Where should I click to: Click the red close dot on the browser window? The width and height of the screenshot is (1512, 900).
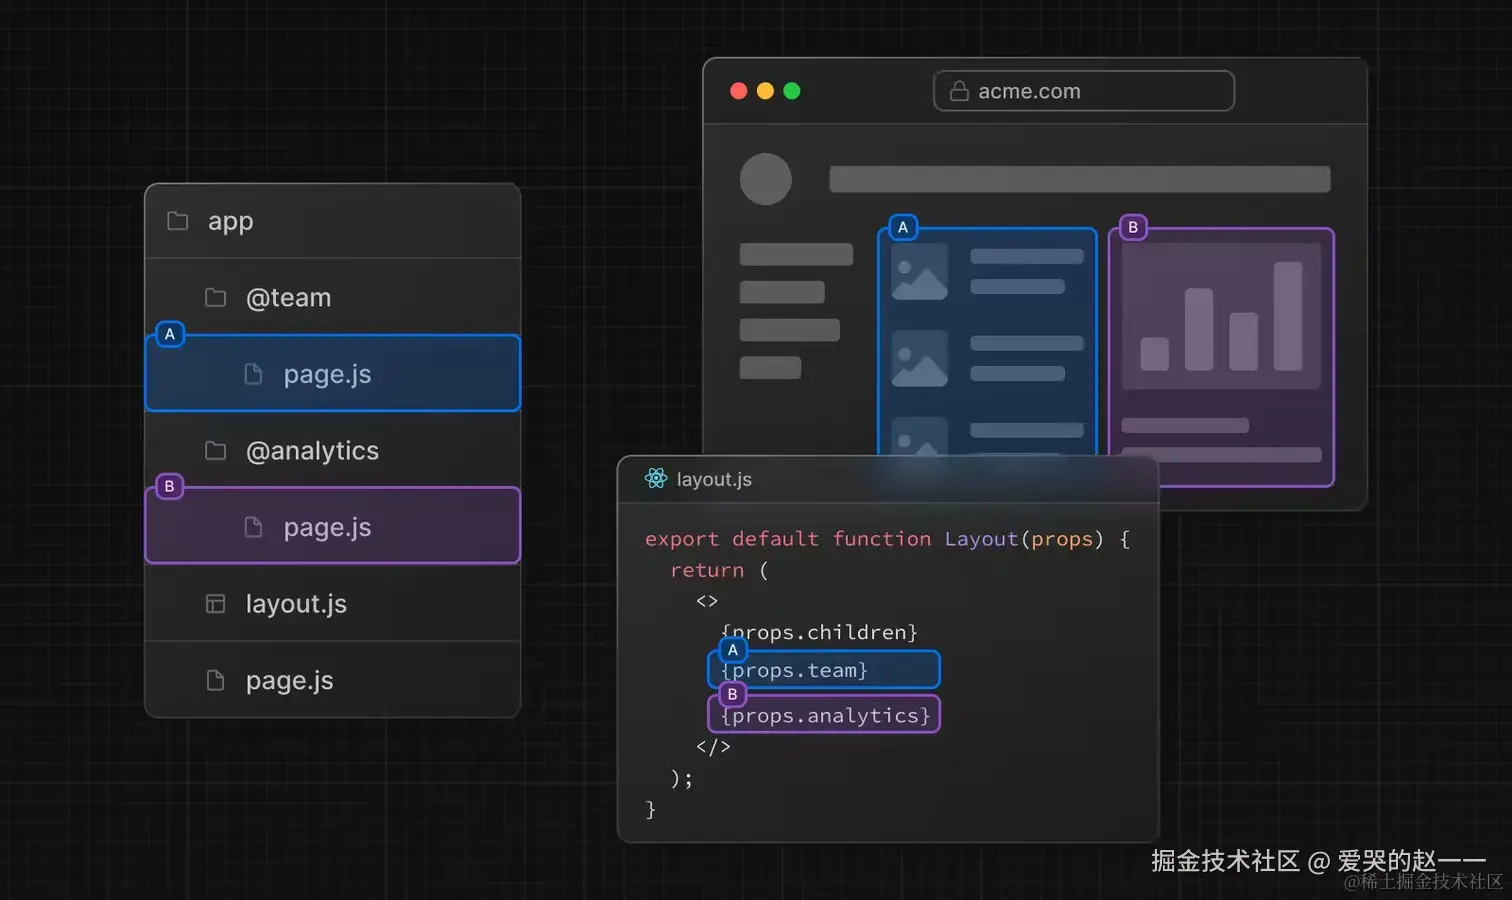point(739,91)
